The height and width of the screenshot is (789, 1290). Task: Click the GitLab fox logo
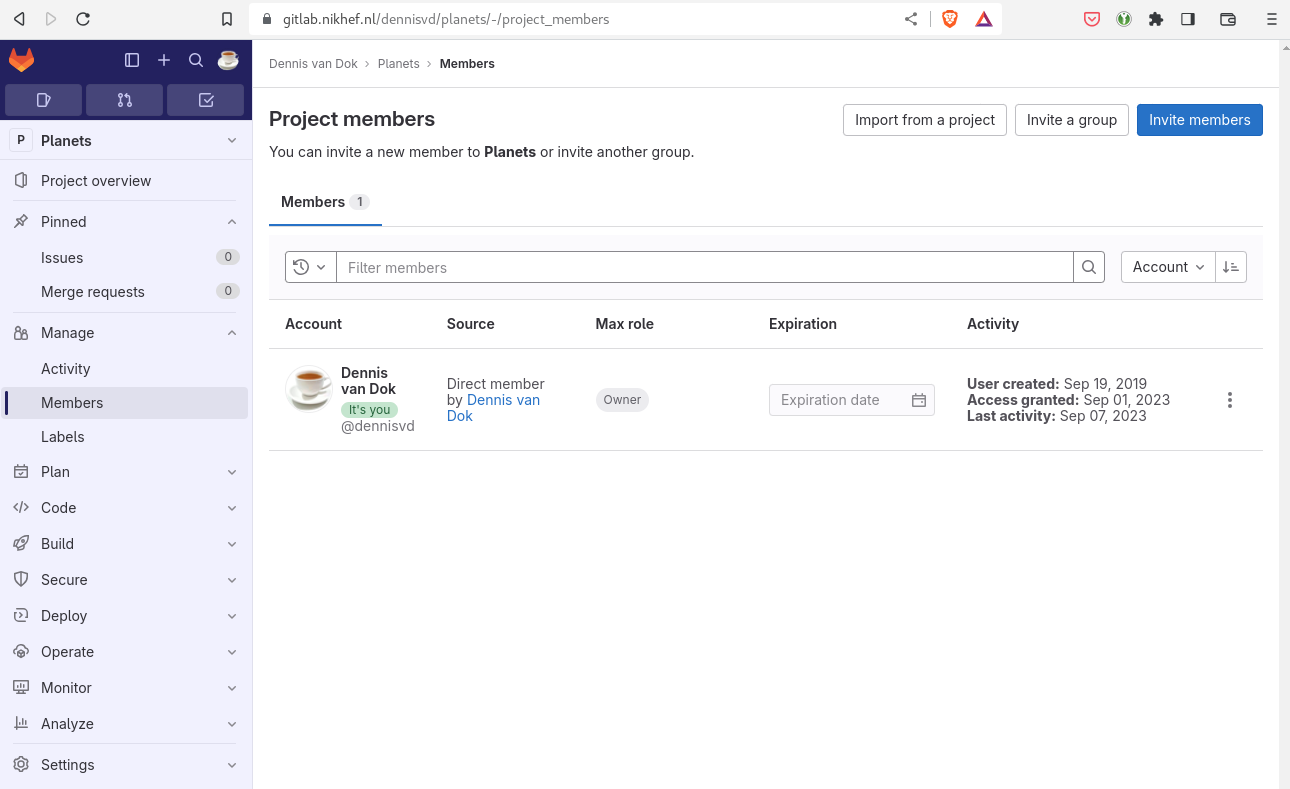tap(22, 60)
